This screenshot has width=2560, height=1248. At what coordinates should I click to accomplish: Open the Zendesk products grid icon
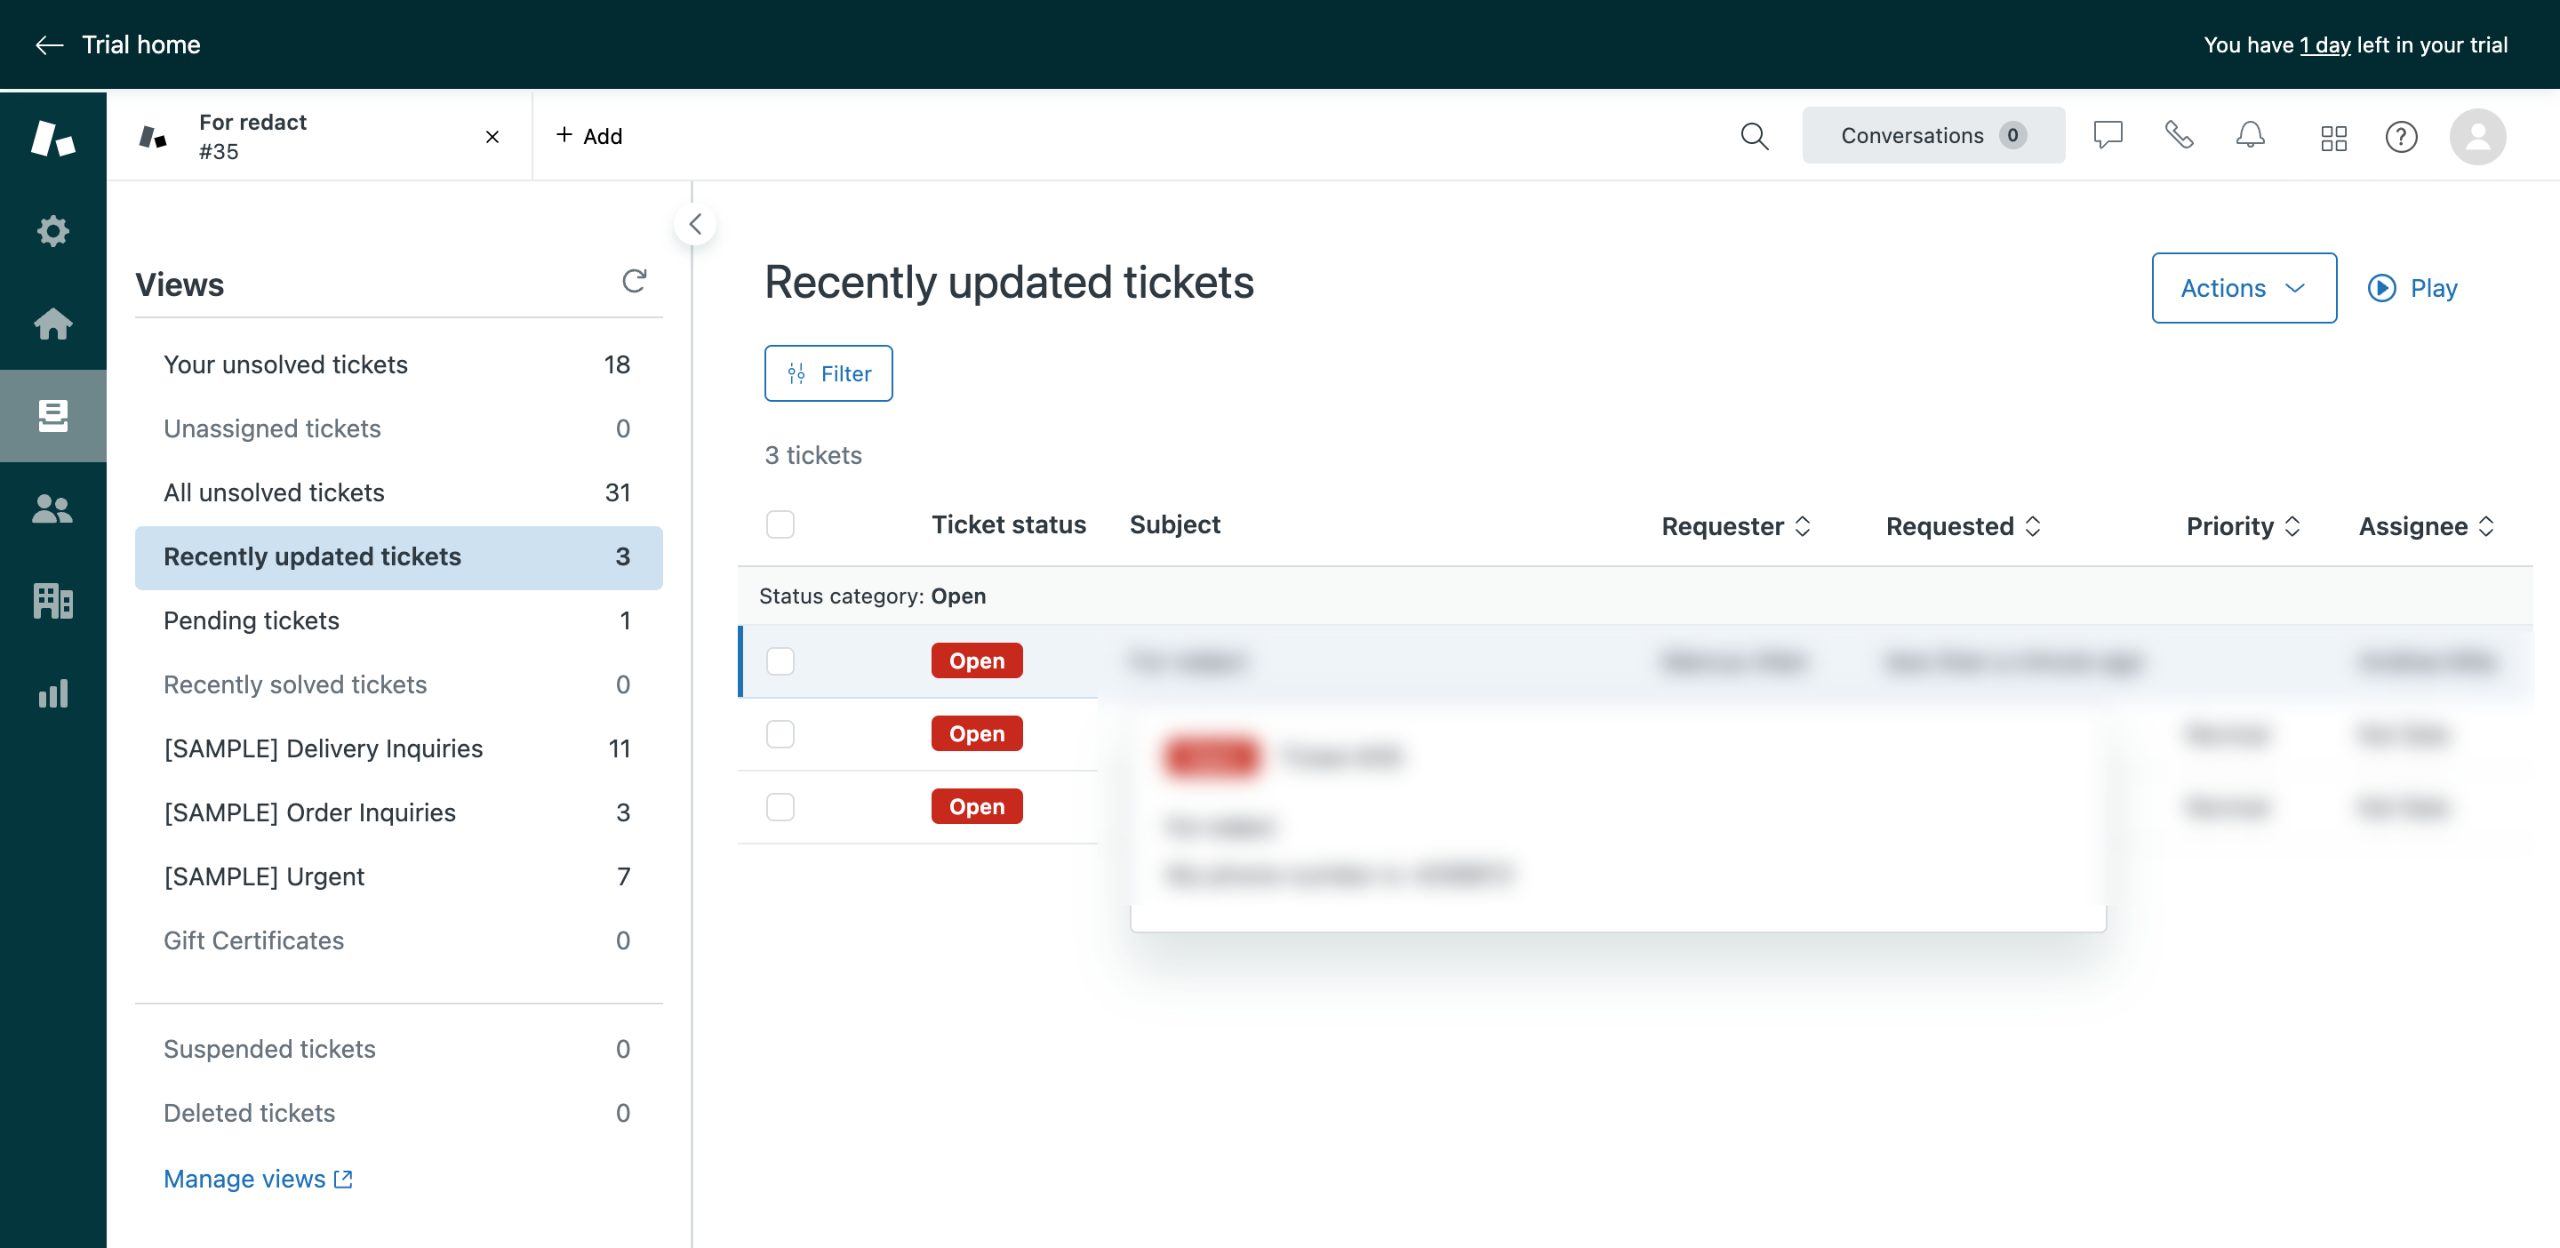[x=2333, y=137]
